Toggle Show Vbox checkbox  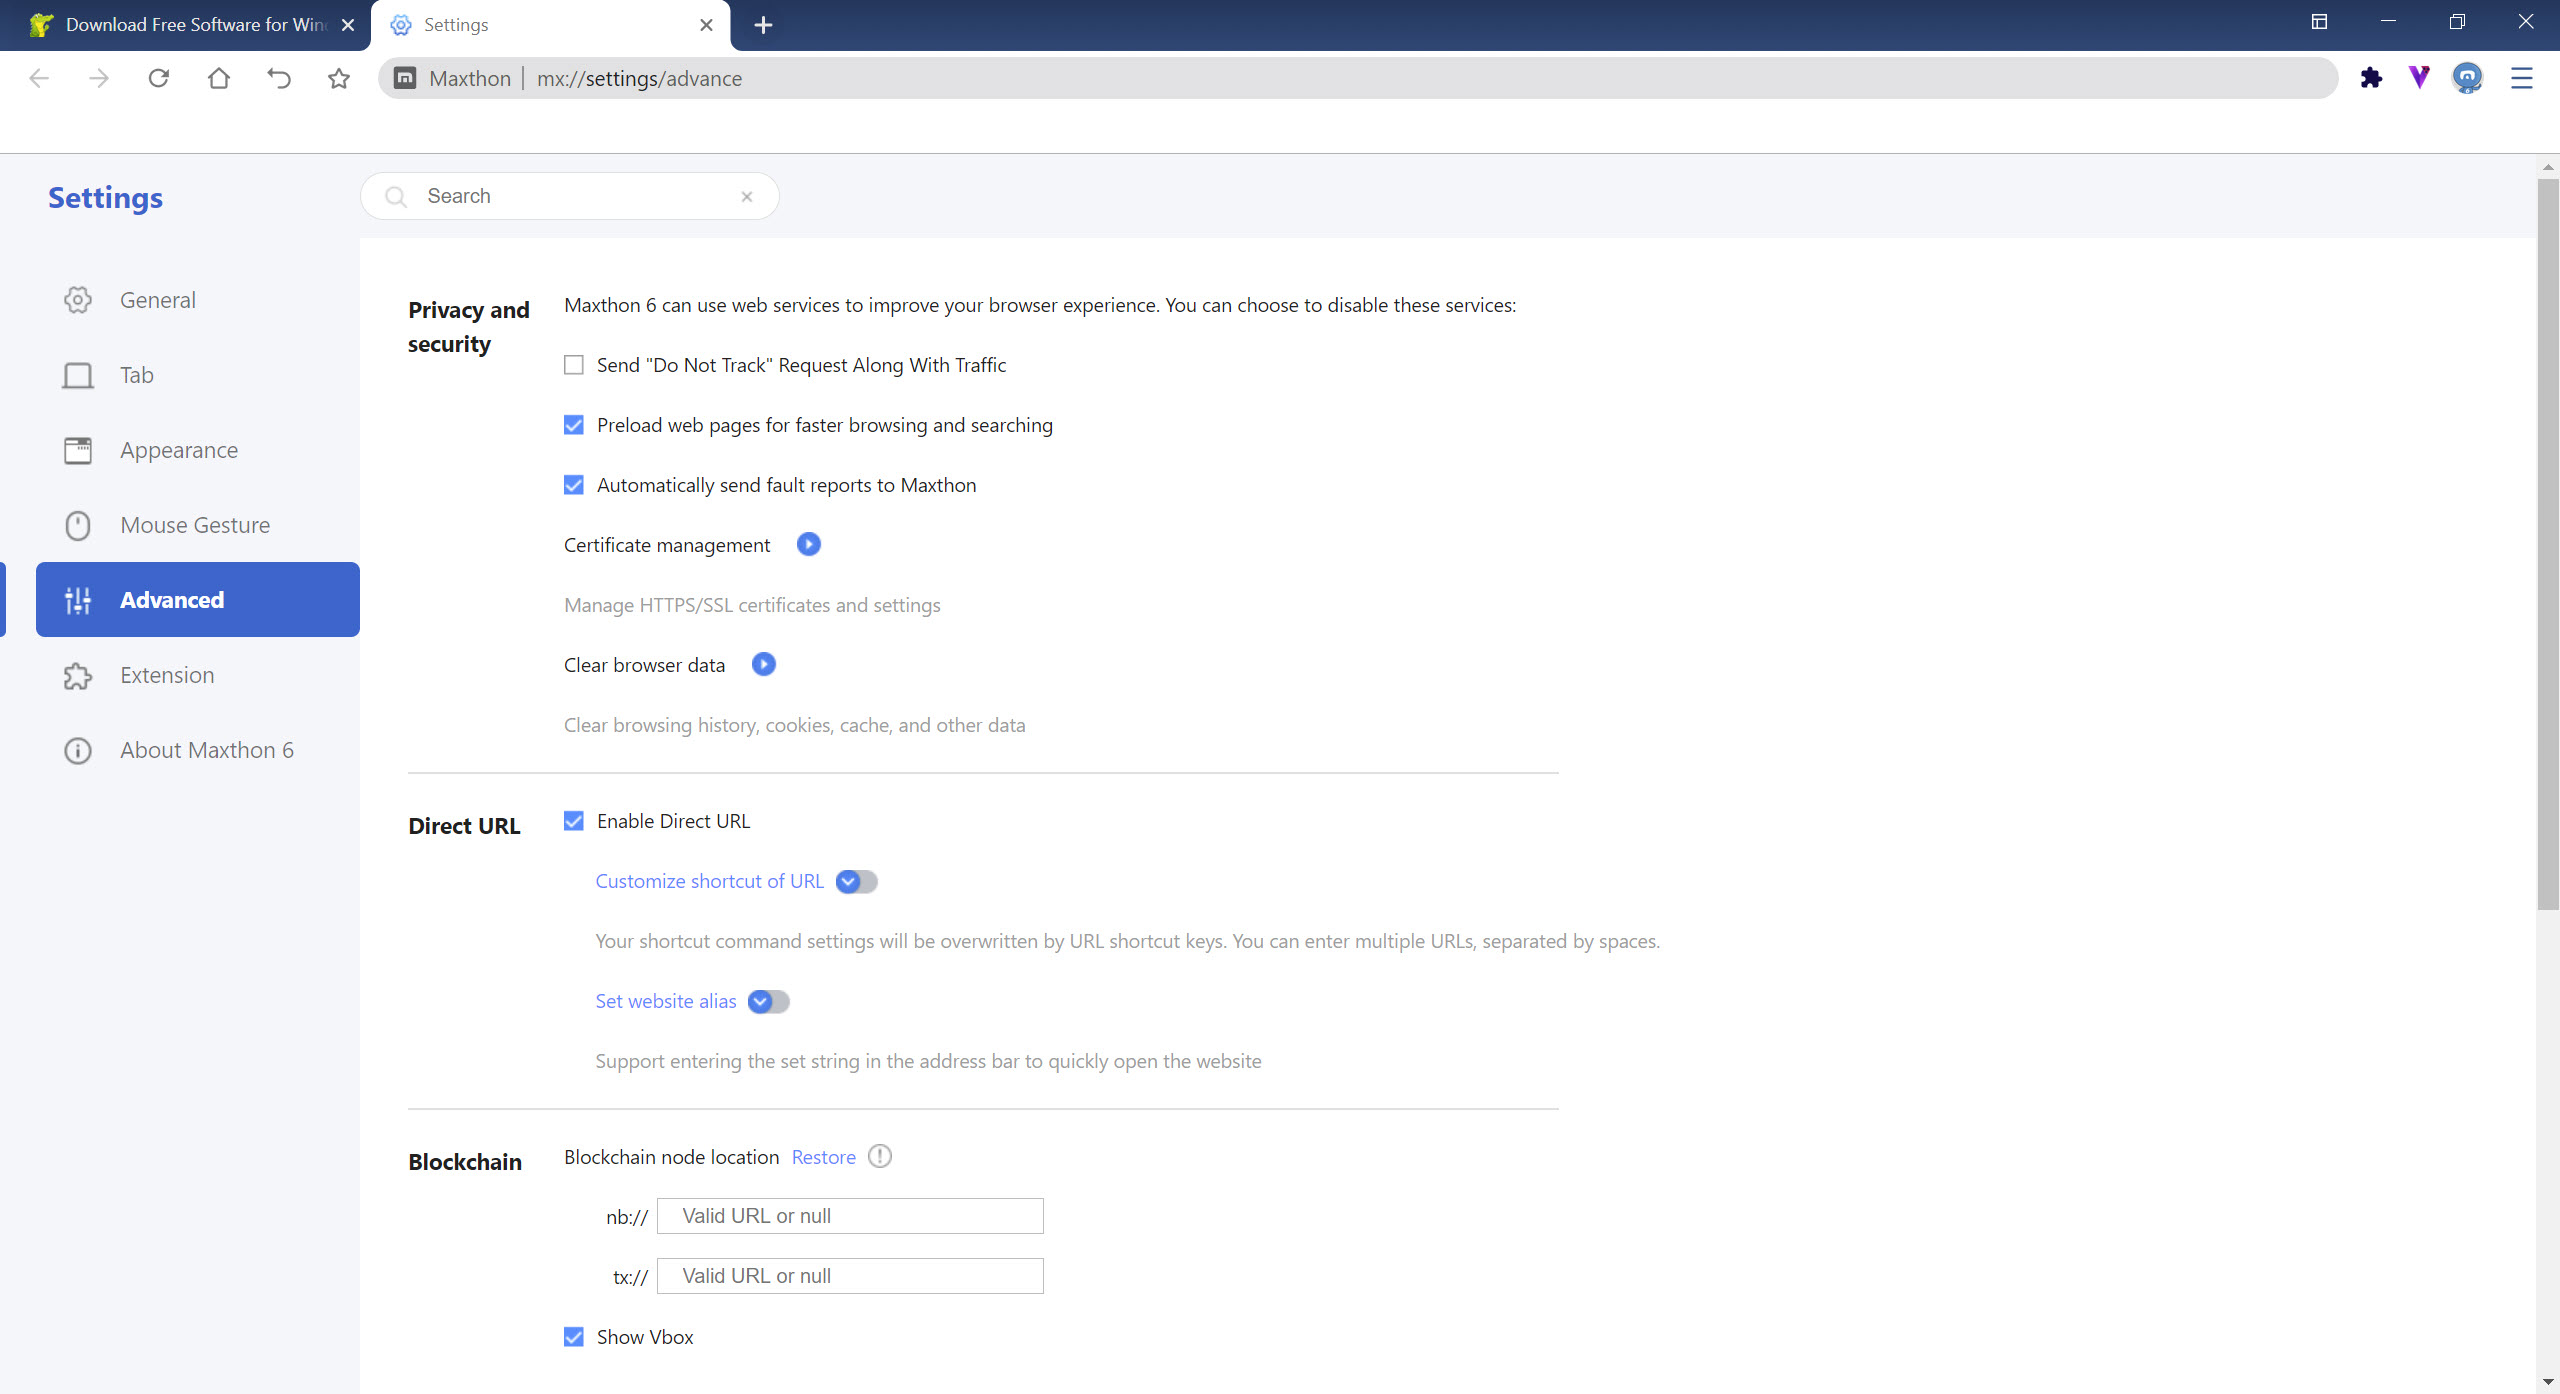coord(574,1337)
